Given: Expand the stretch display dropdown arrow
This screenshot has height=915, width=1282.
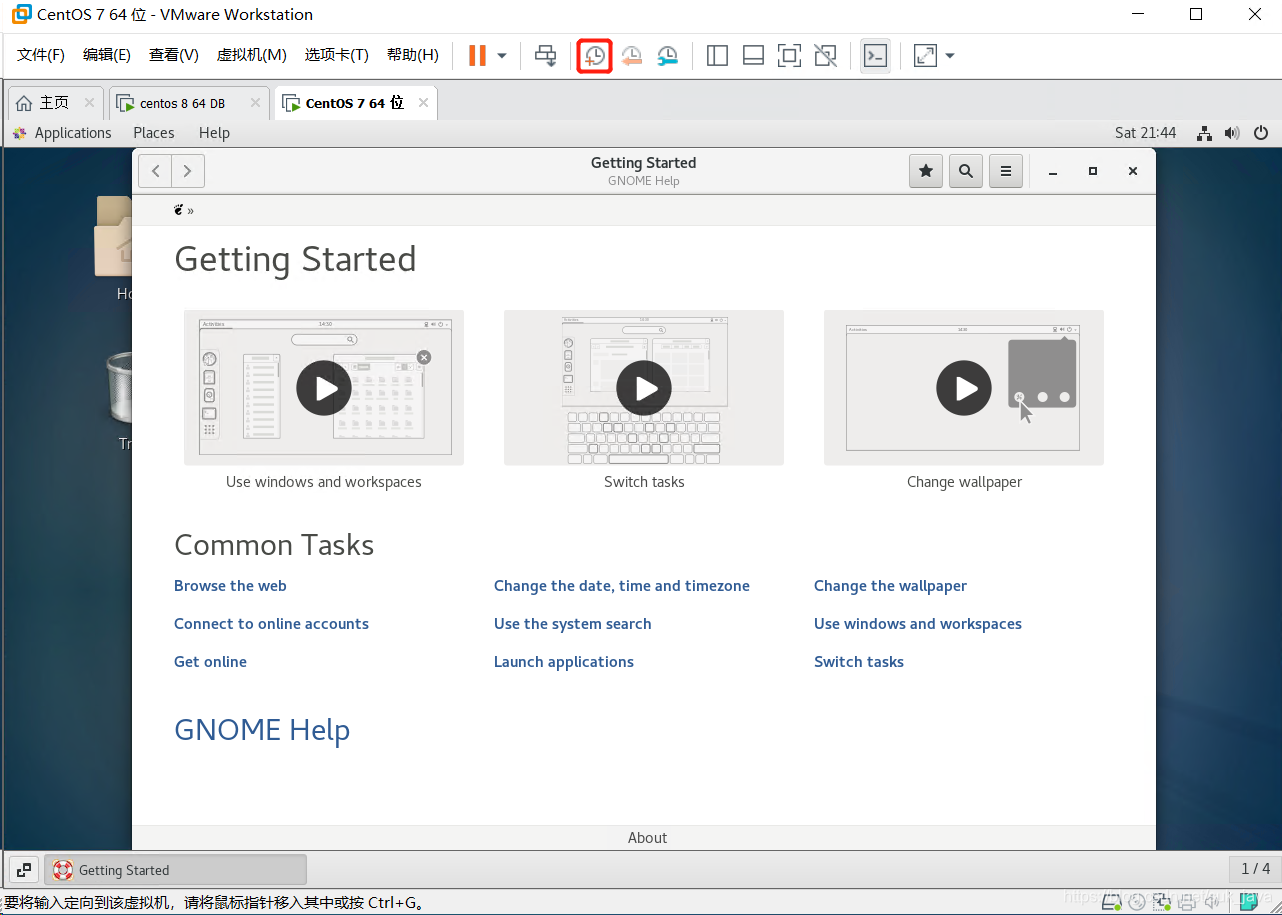Looking at the screenshot, I should [950, 56].
